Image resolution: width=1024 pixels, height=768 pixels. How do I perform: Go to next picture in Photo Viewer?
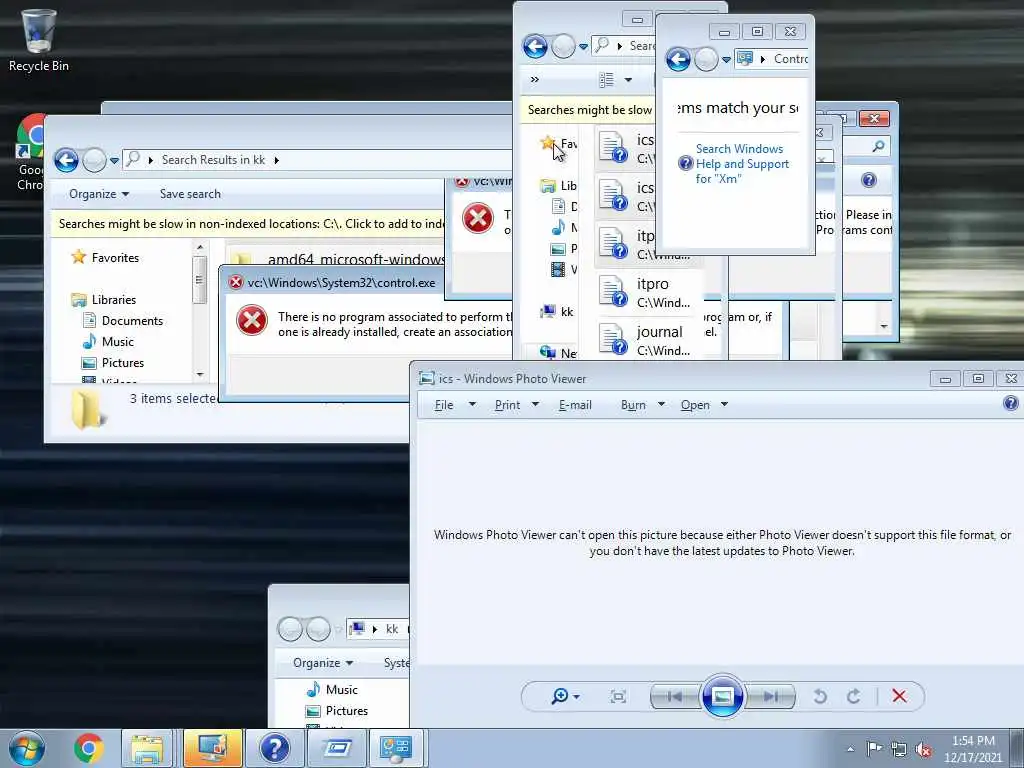(x=771, y=697)
